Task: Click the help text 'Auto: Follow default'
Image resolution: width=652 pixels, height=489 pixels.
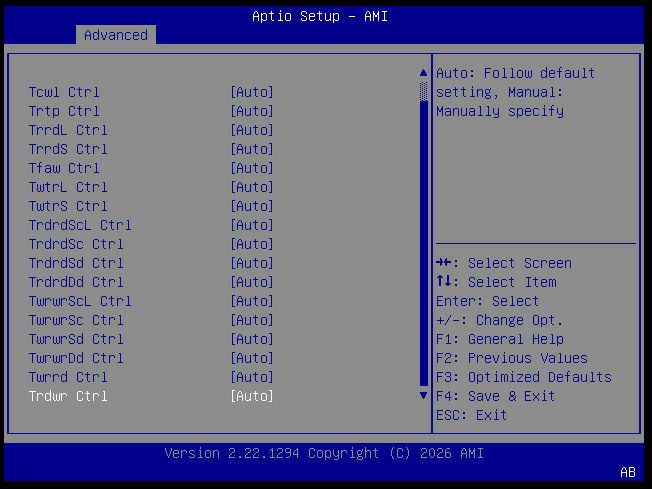Action: tap(515, 73)
